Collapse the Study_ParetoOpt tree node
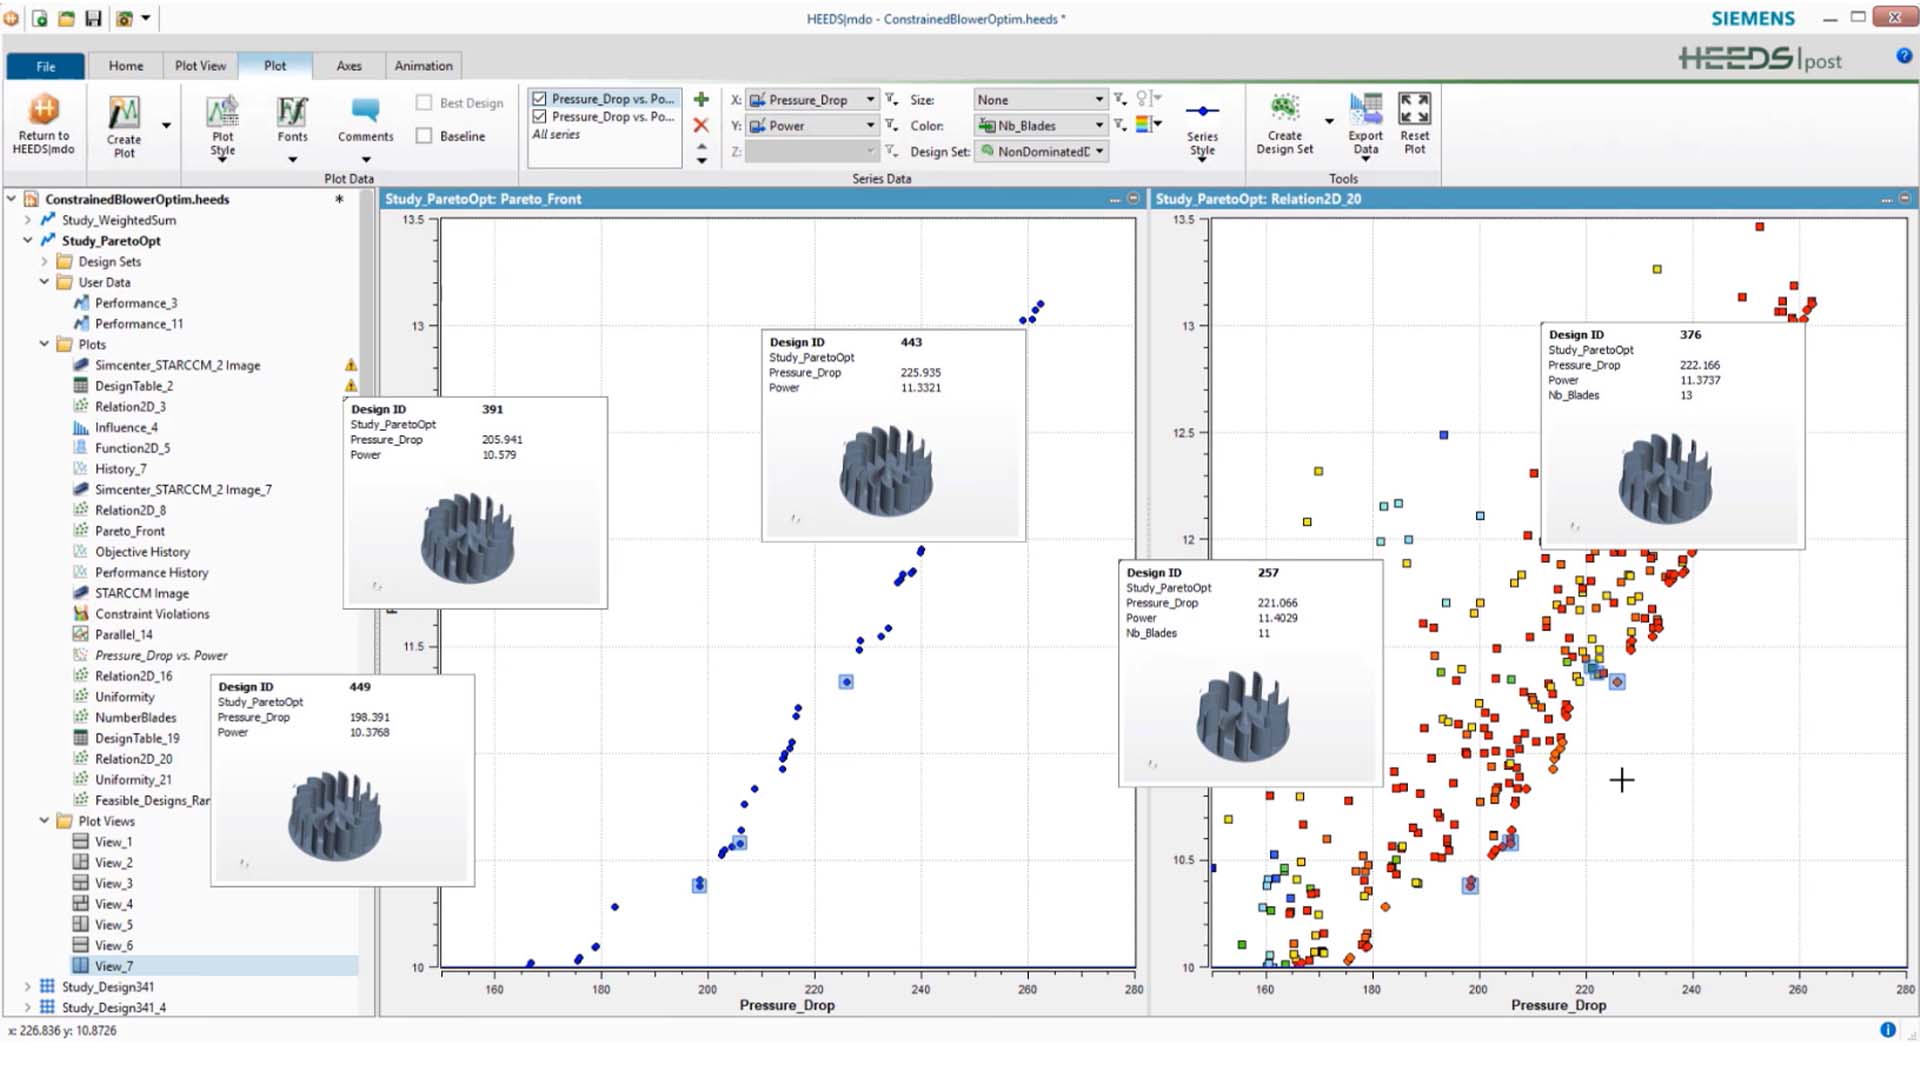The width and height of the screenshot is (1920, 1080). 28,240
